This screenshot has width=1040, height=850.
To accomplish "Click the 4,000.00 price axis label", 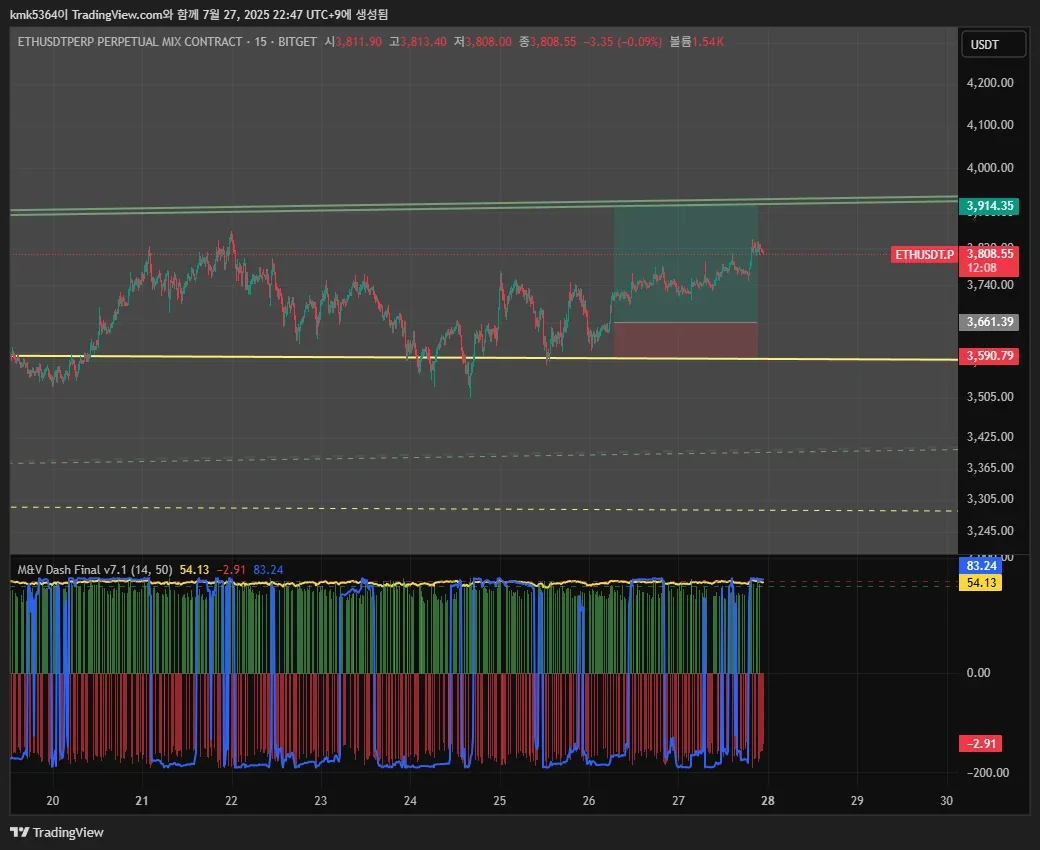I will (990, 168).
